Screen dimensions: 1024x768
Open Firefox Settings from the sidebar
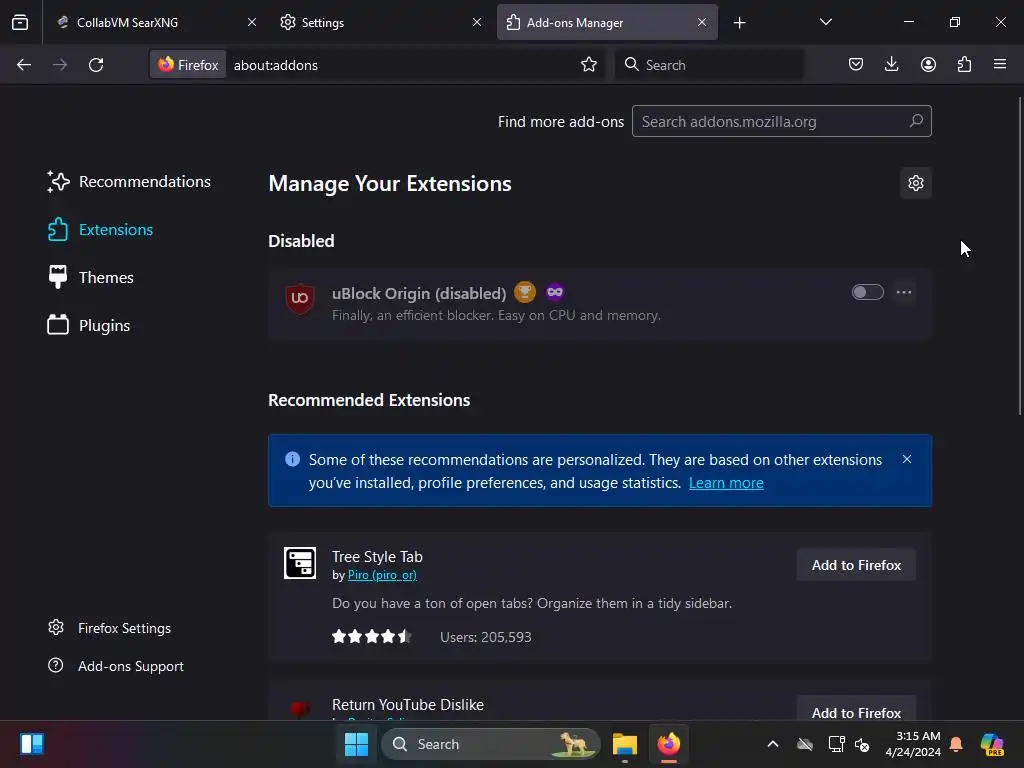(110, 628)
